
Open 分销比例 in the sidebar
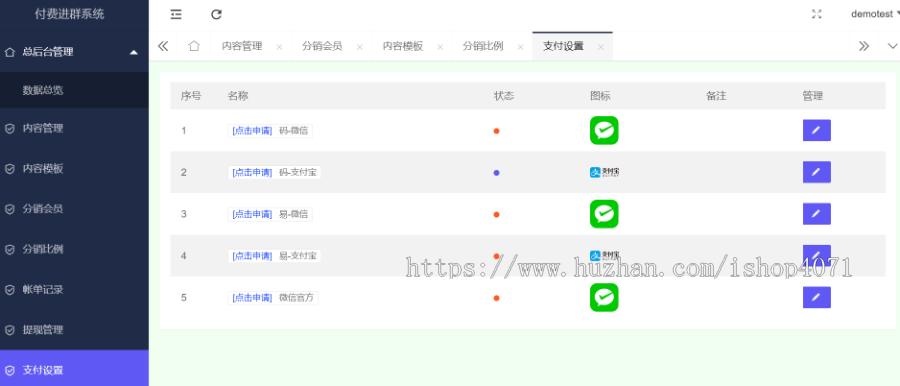pos(74,249)
